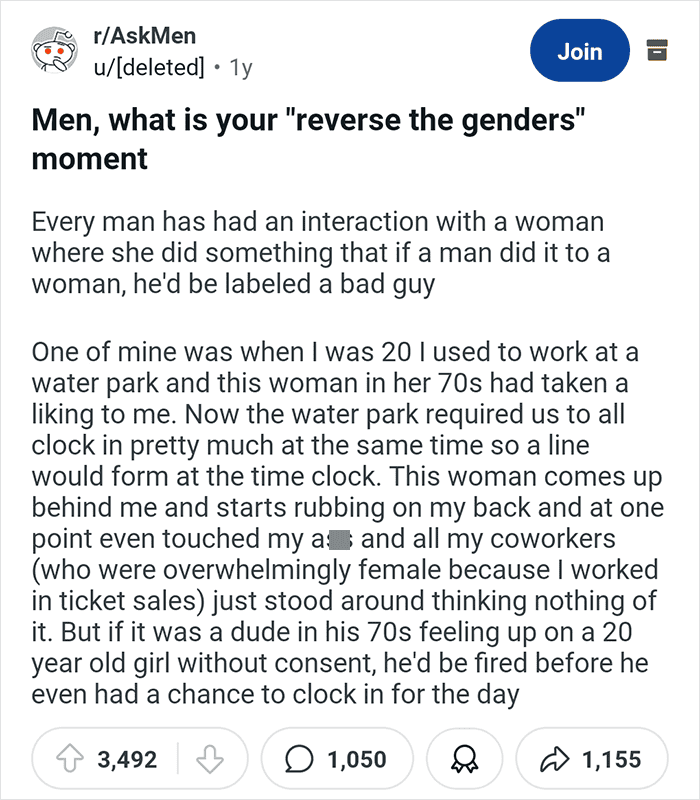Click the 1,050 comments count
This screenshot has width=700, height=800.
tap(357, 759)
